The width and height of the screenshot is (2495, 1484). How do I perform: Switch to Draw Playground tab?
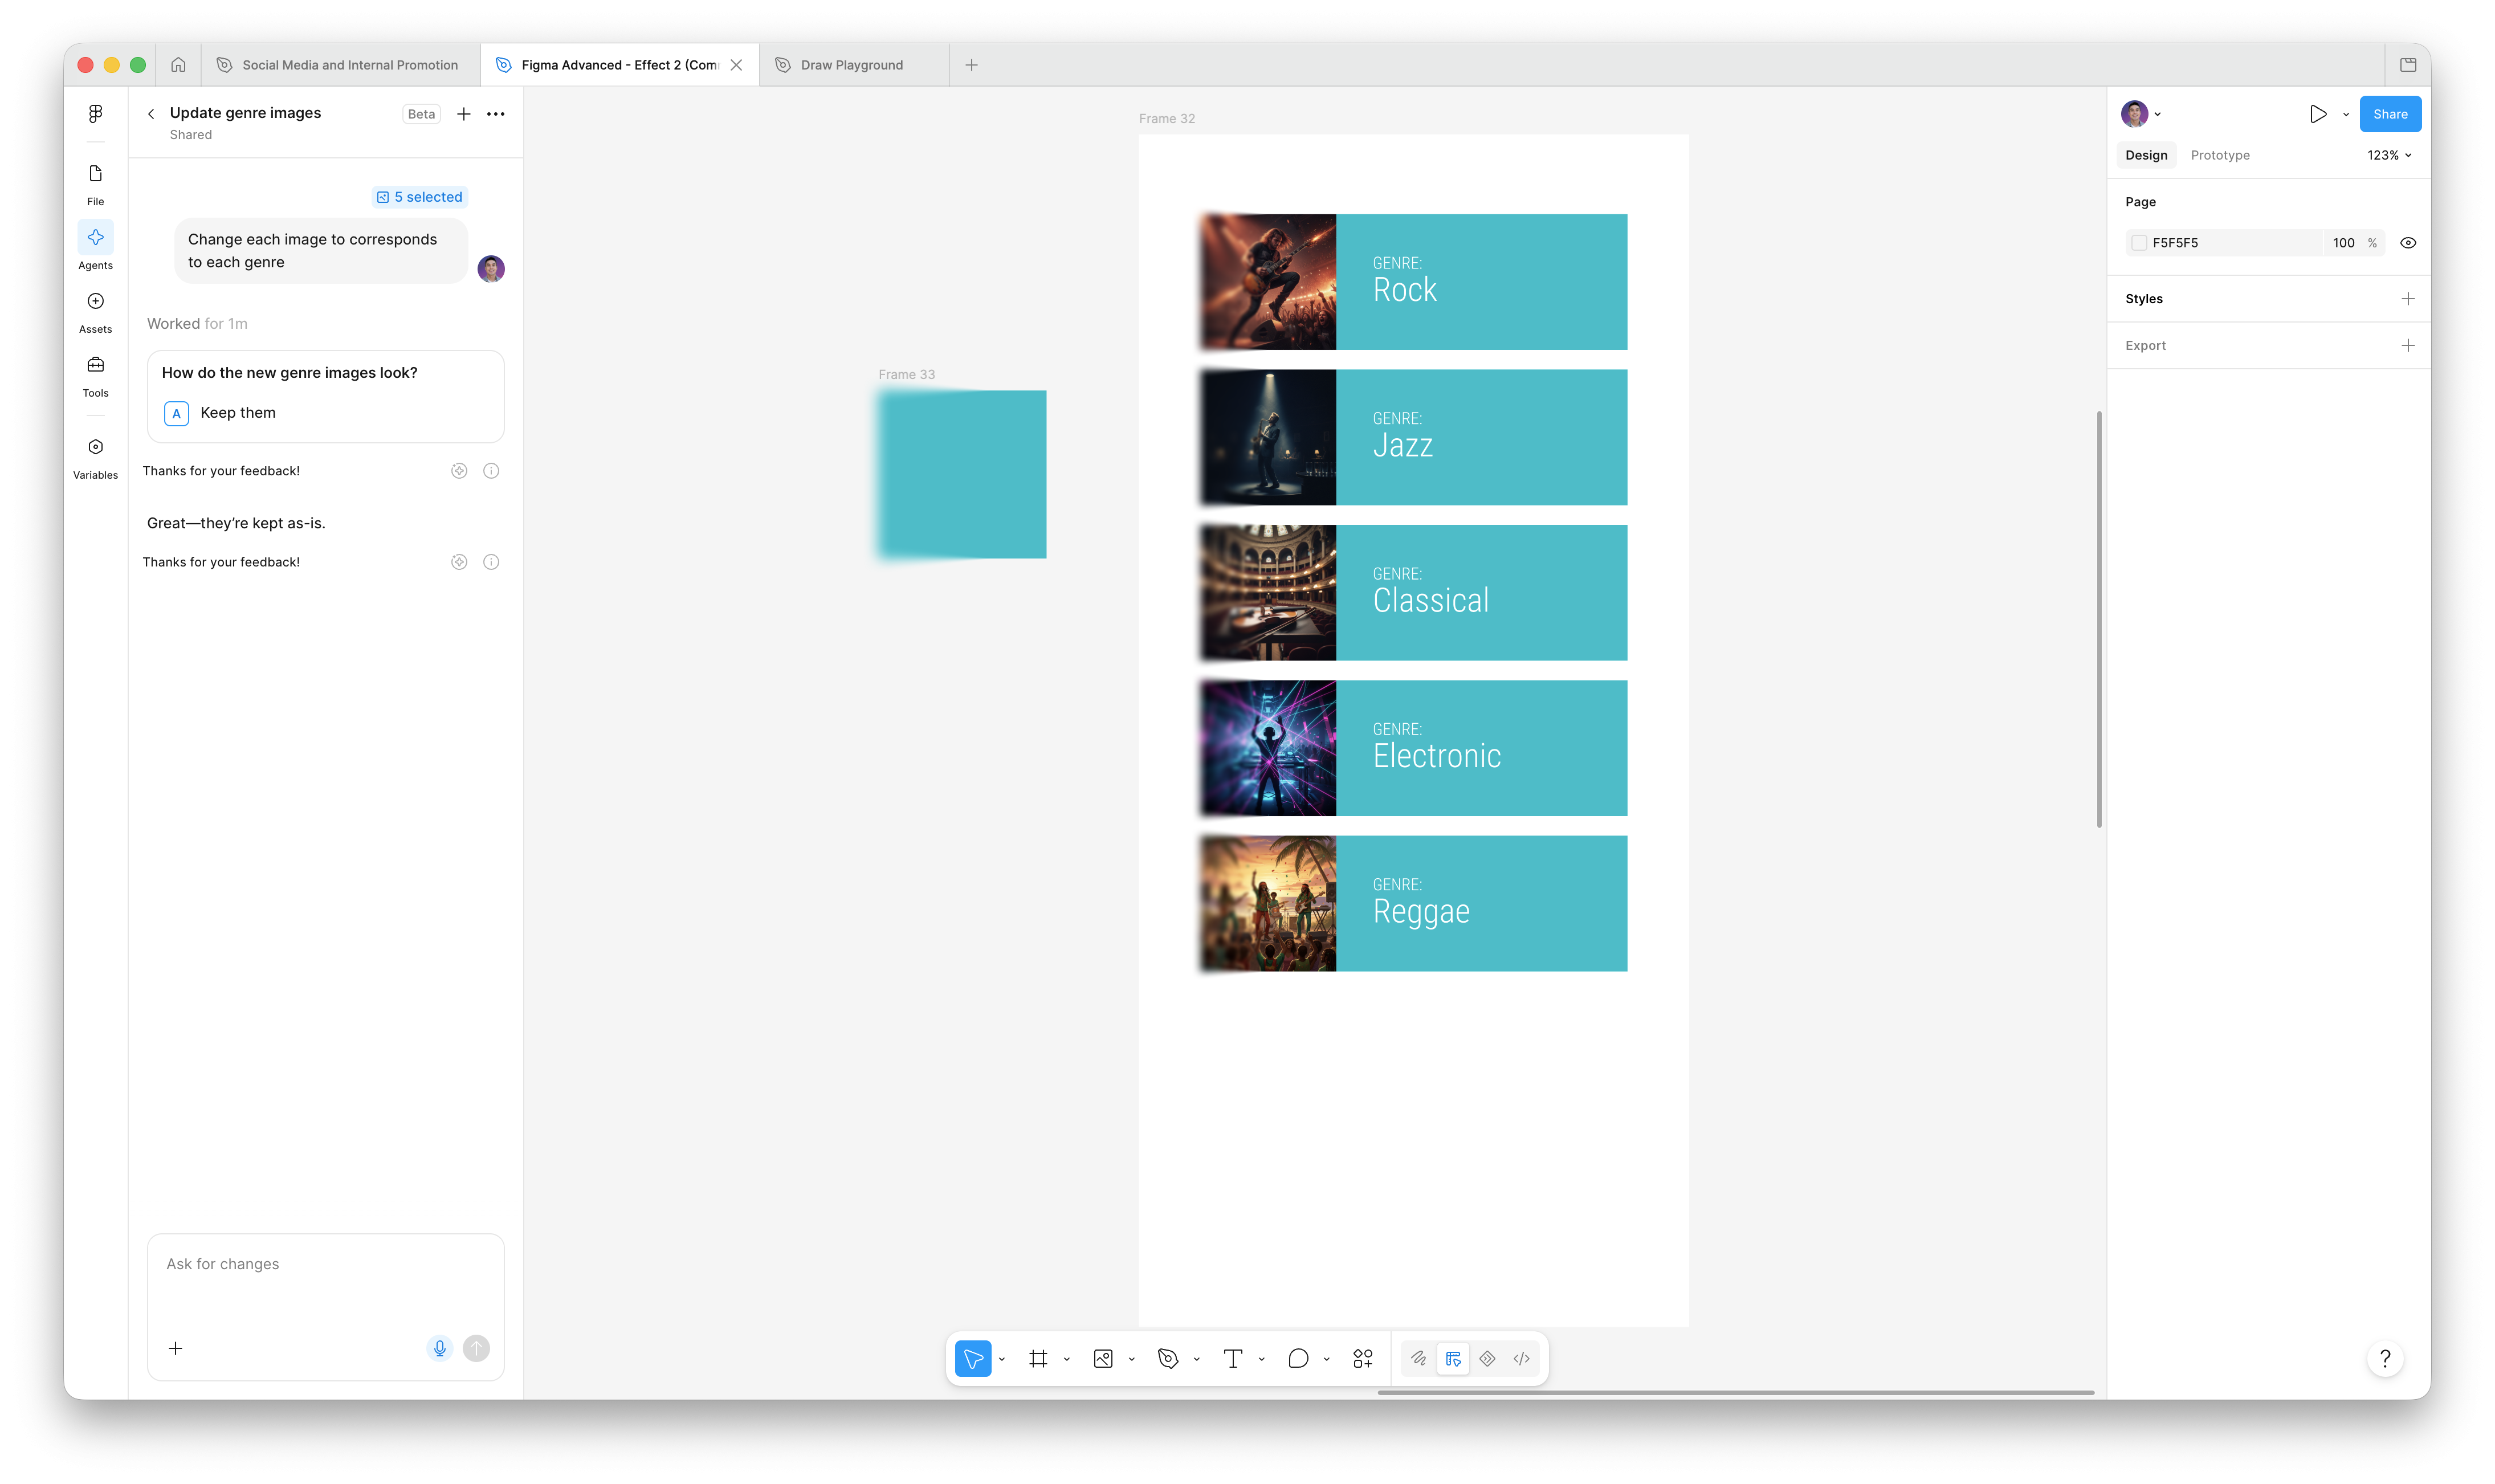click(x=853, y=65)
